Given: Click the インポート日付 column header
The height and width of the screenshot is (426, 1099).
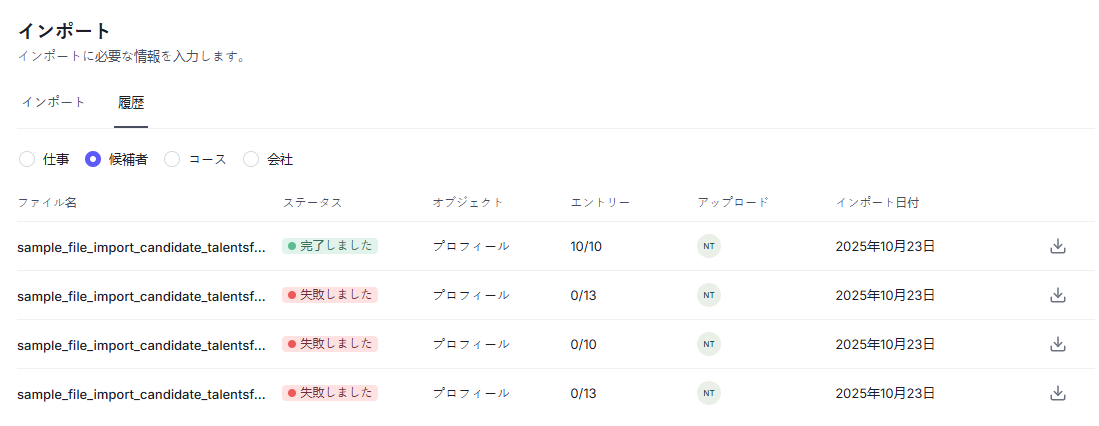Looking at the screenshot, I should (x=877, y=202).
